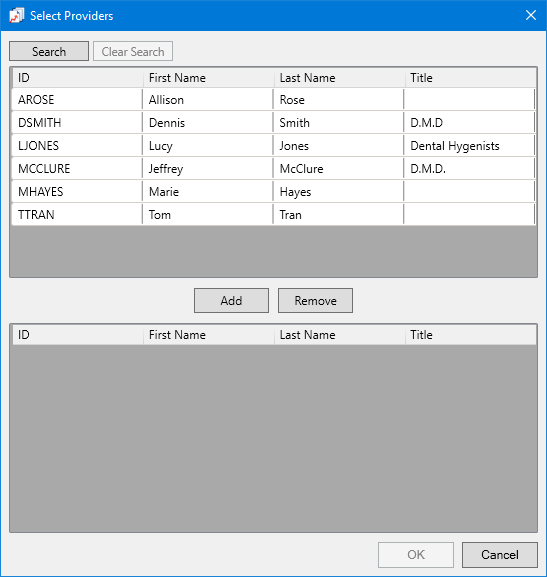Select the DSMITH provider row
Viewport: 547px width, 577px height.
(273, 123)
